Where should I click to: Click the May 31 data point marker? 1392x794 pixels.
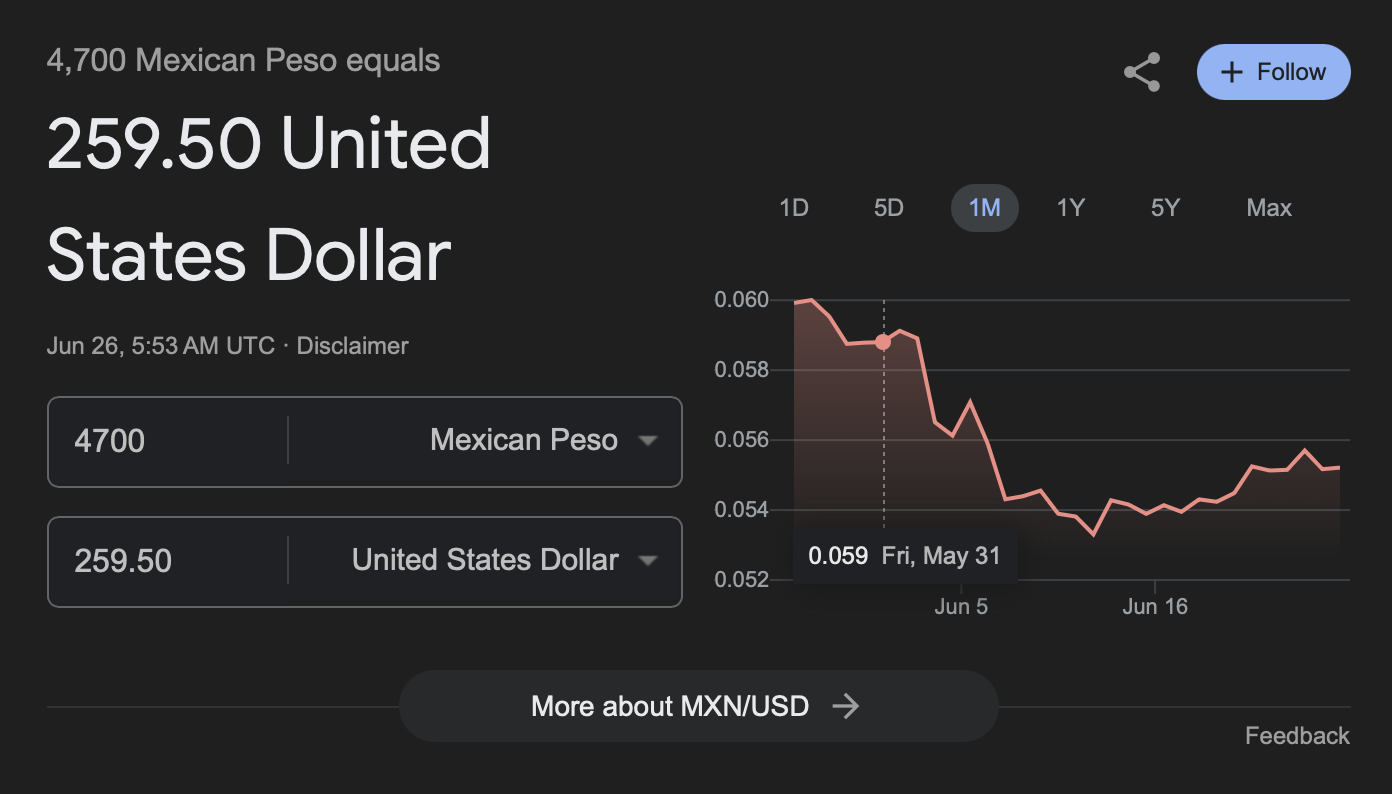coord(883,342)
